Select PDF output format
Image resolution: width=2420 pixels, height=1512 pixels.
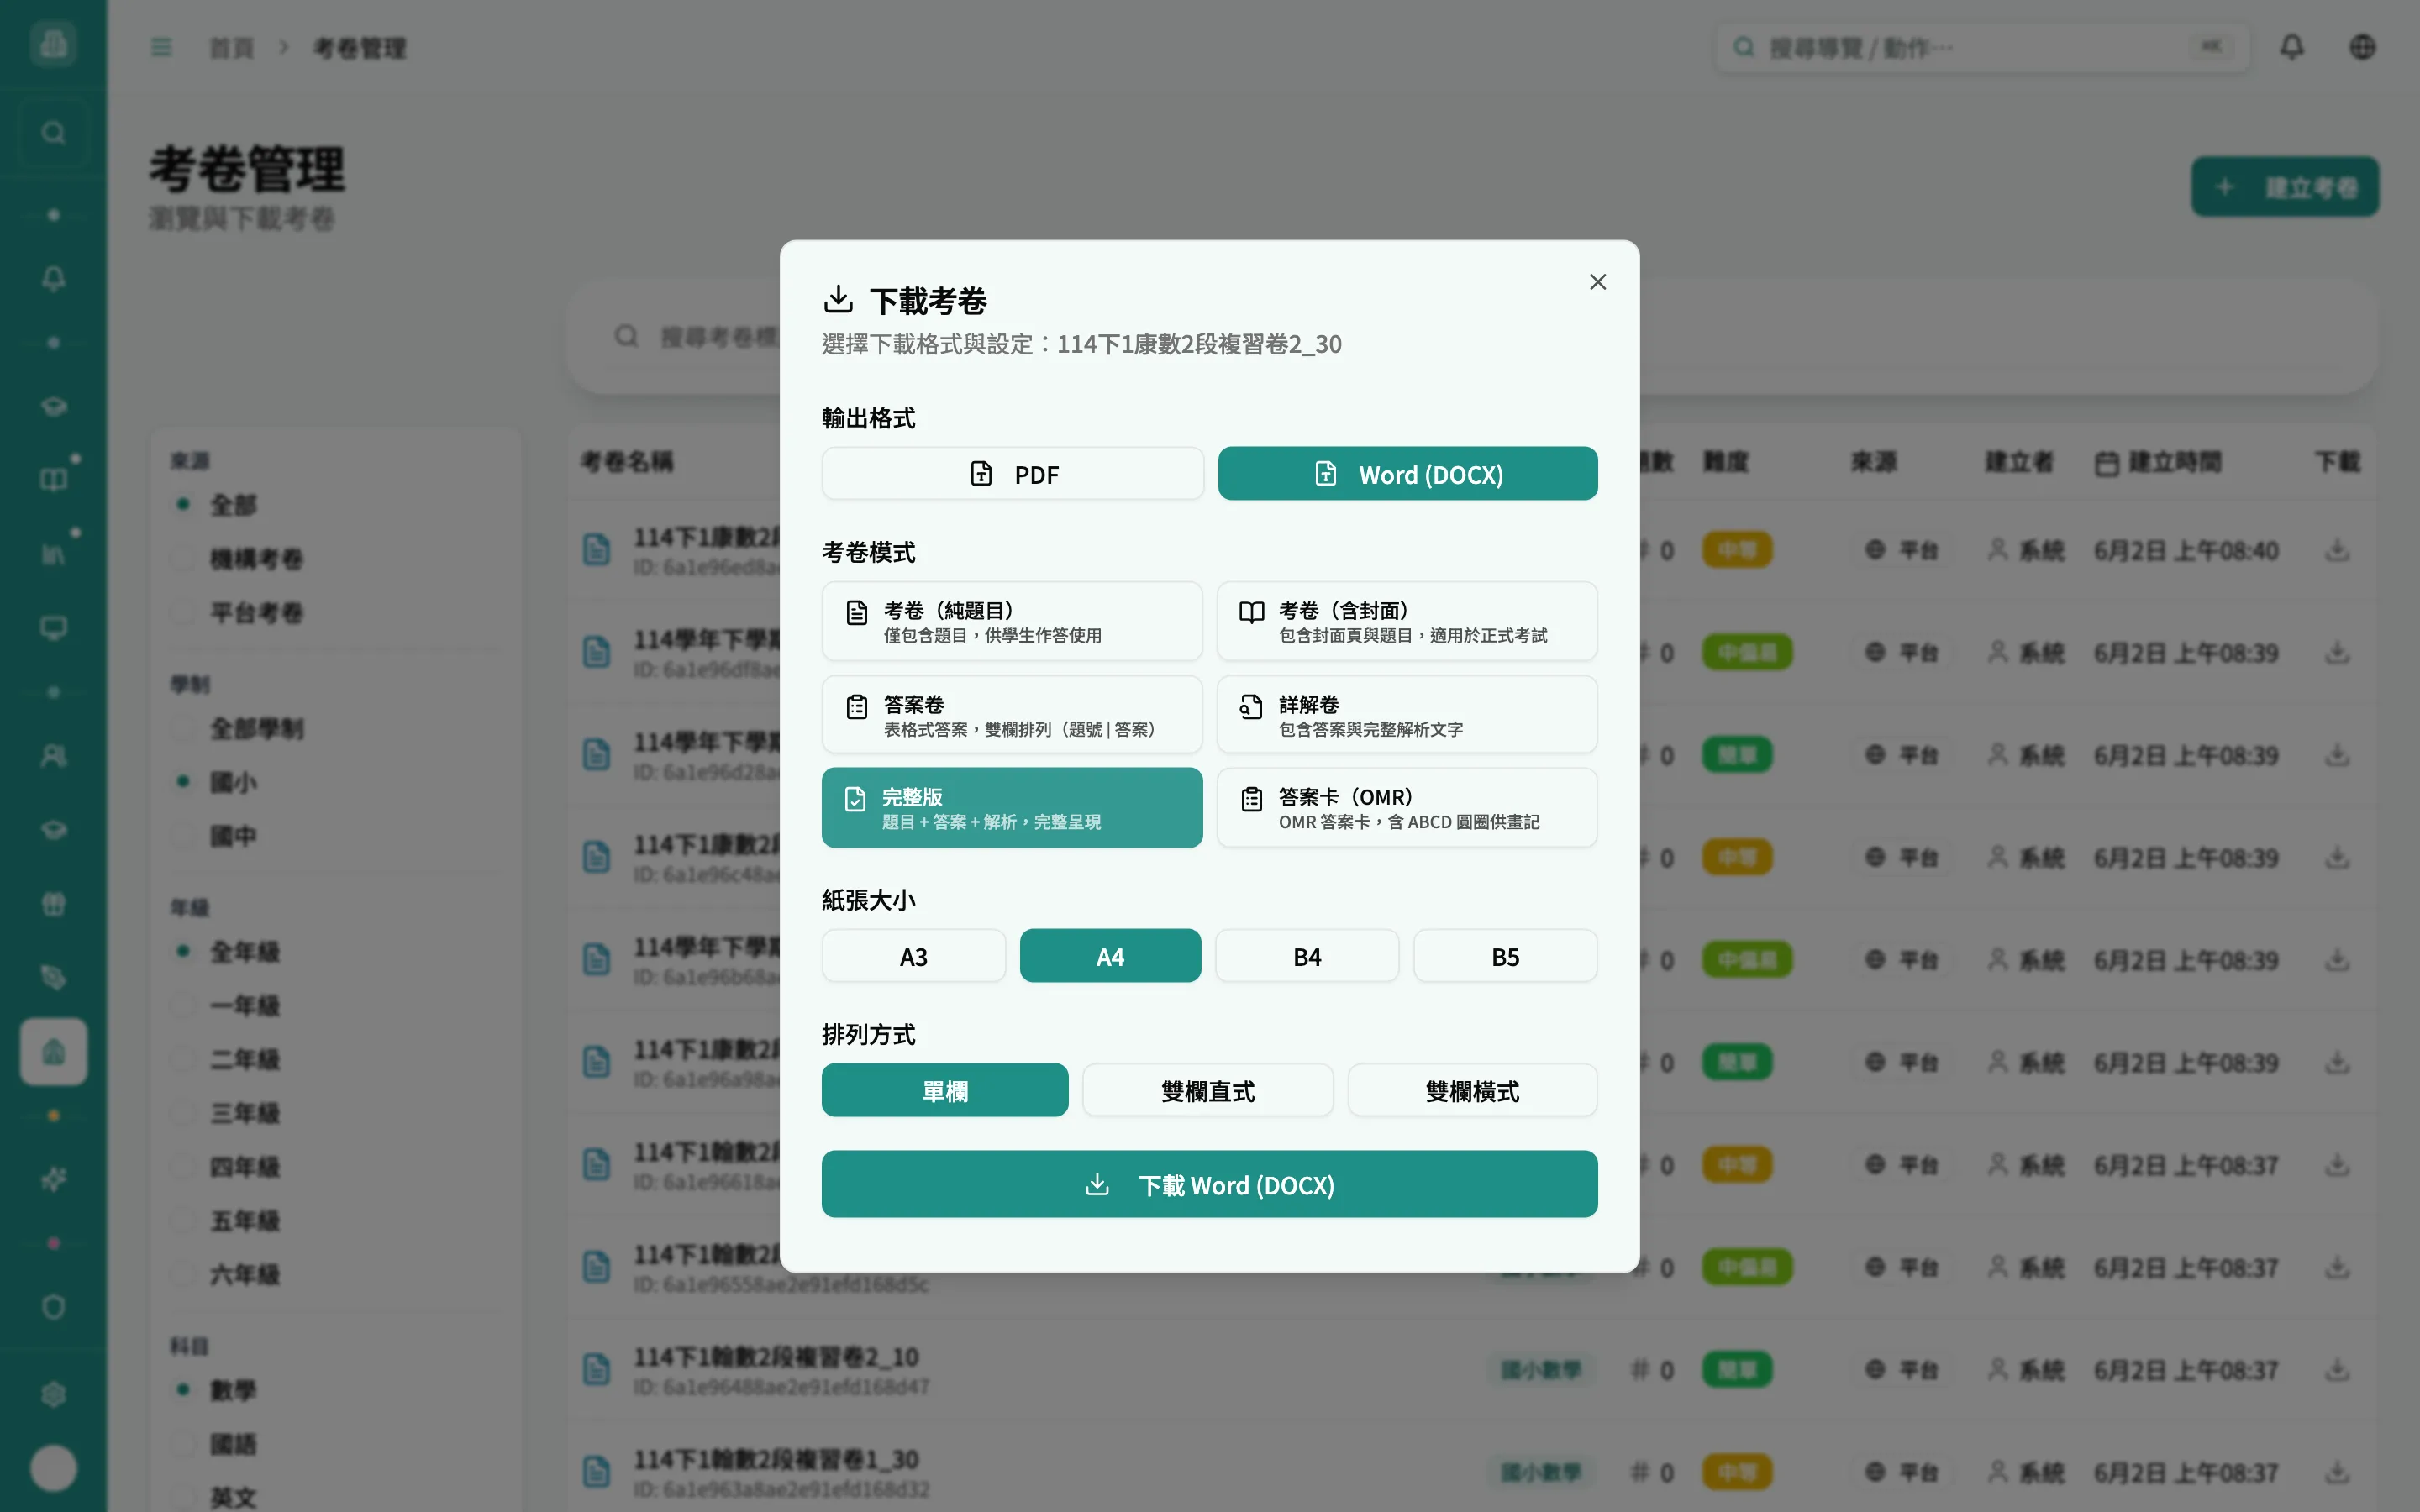[1012, 474]
